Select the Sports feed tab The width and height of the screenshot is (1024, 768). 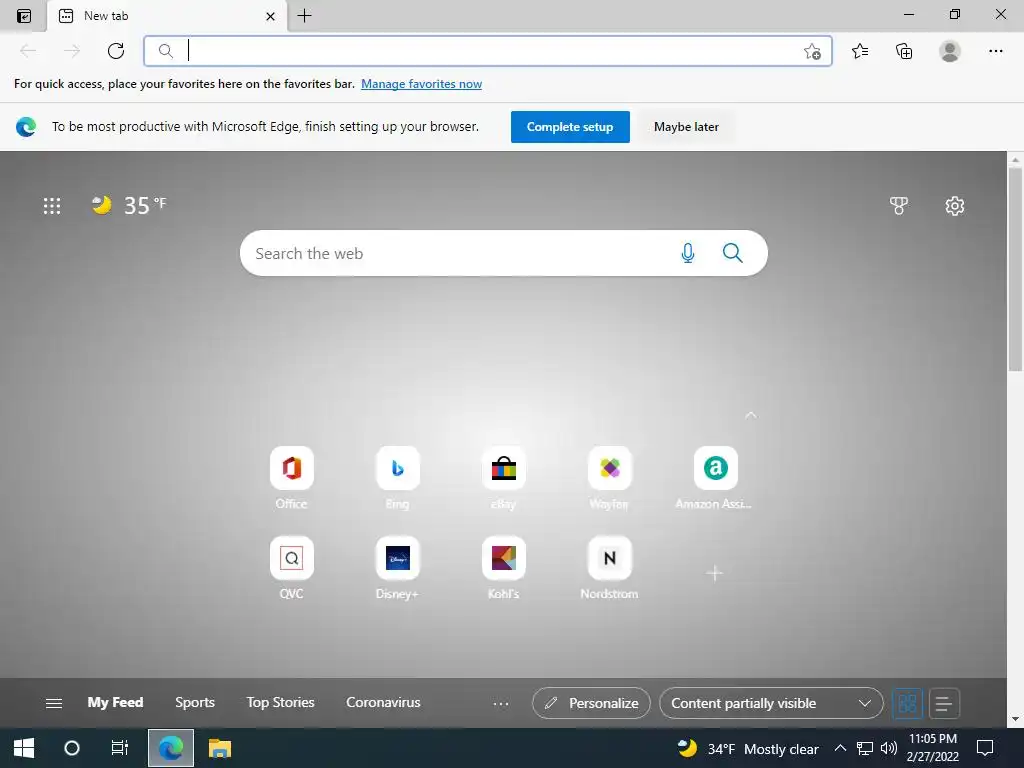pyautogui.click(x=195, y=703)
